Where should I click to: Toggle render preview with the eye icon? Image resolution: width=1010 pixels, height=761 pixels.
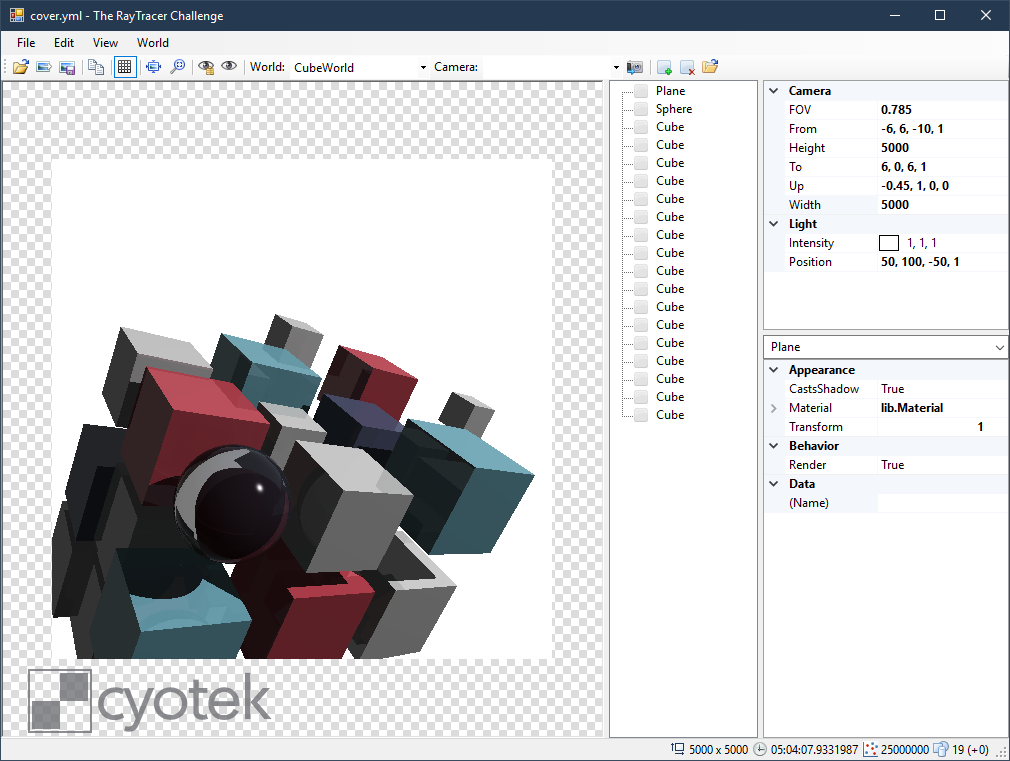[x=229, y=67]
